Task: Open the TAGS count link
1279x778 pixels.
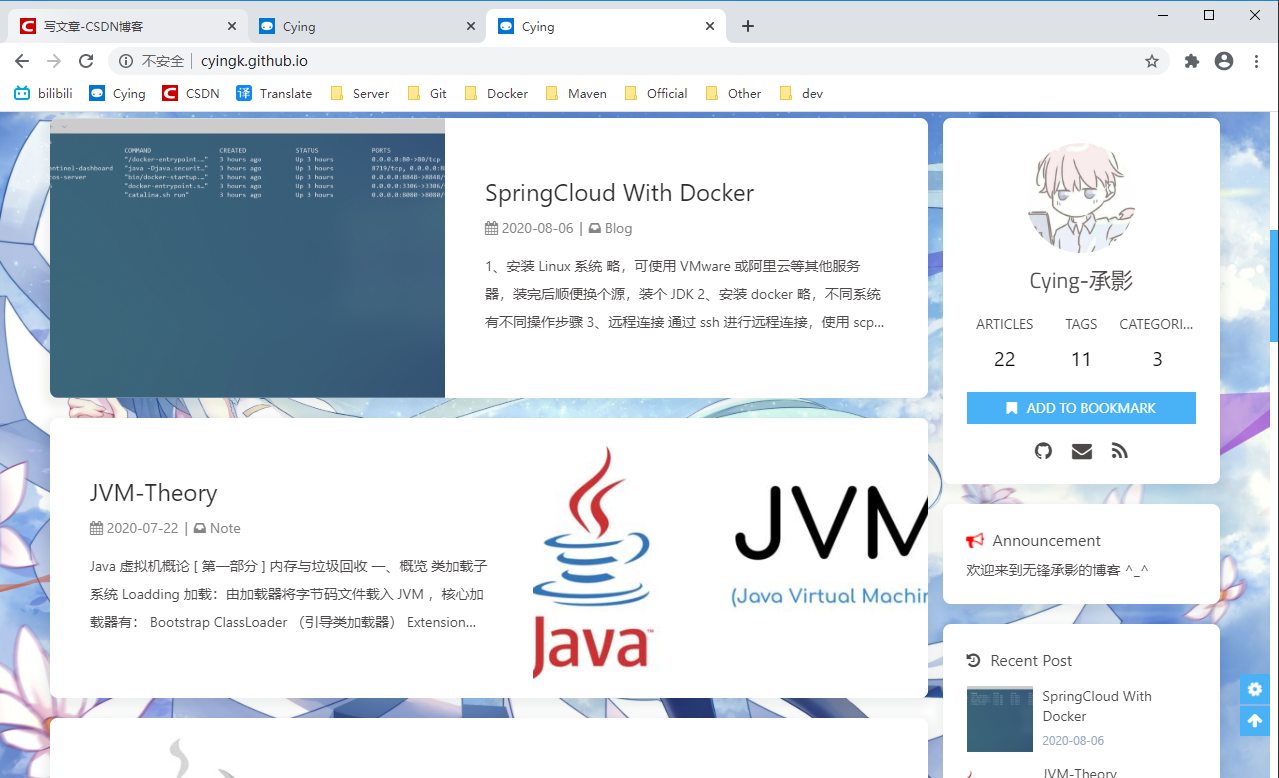Action: click(1081, 343)
